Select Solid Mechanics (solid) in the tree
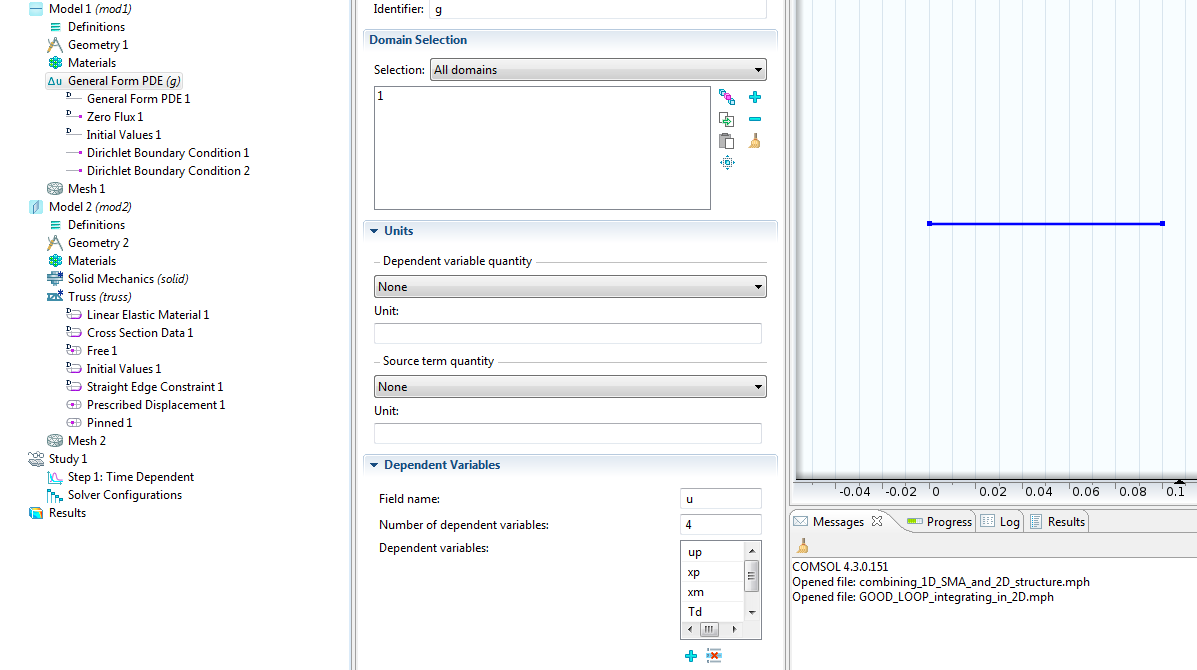The height and width of the screenshot is (670, 1197). point(127,279)
